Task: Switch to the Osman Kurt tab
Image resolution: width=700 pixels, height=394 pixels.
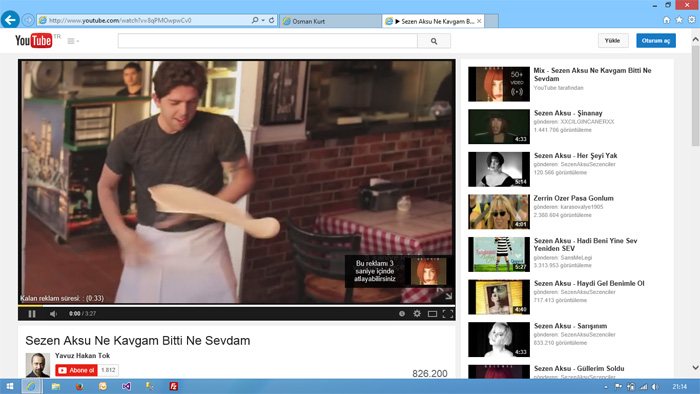Action: point(330,21)
